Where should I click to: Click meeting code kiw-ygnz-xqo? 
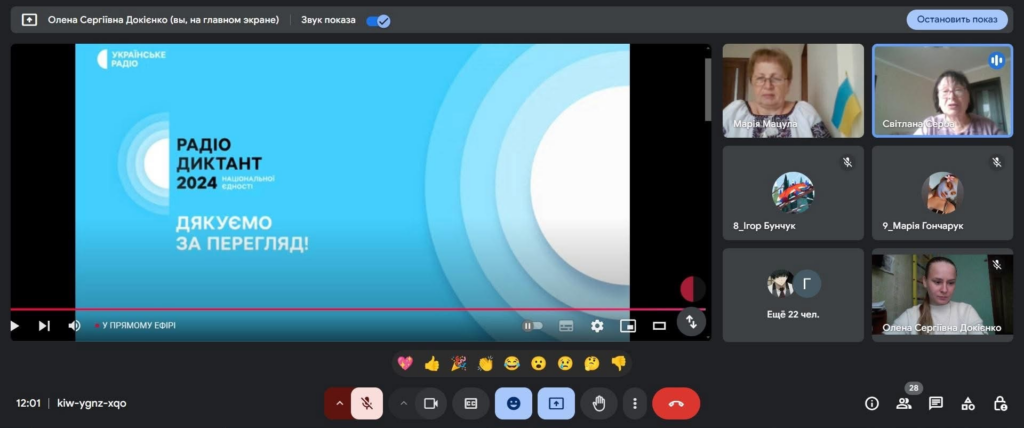(x=92, y=403)
